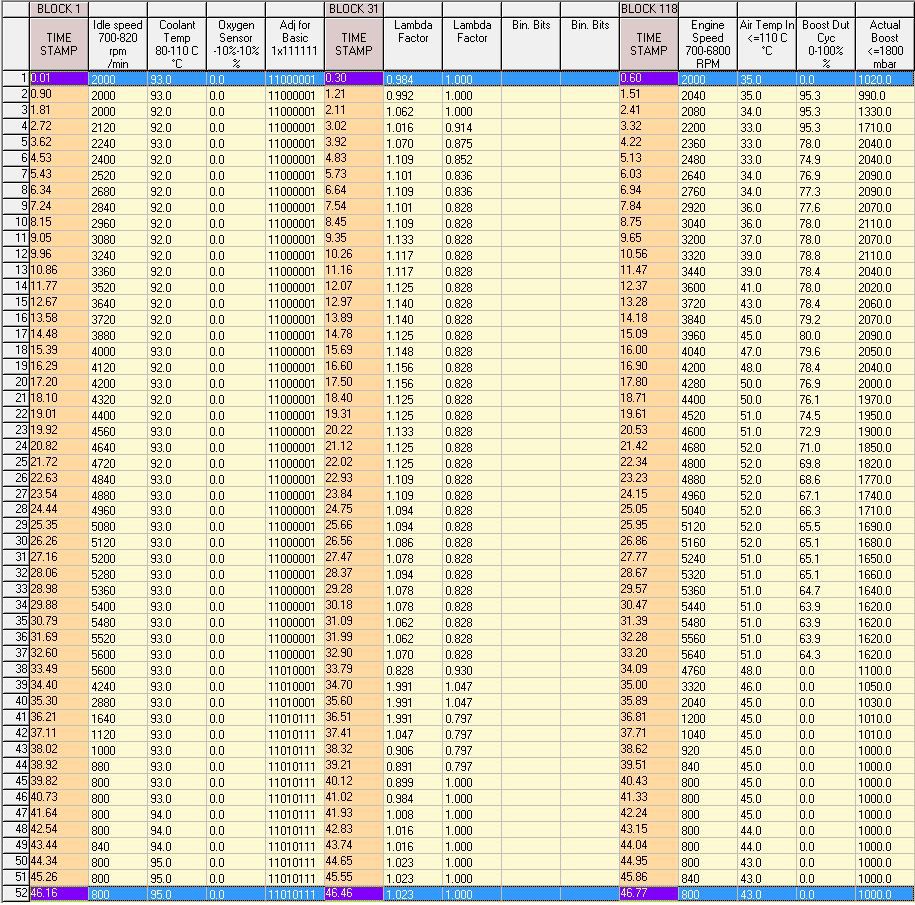Select the Boost Dut Cyc column header

pos(825,44)
